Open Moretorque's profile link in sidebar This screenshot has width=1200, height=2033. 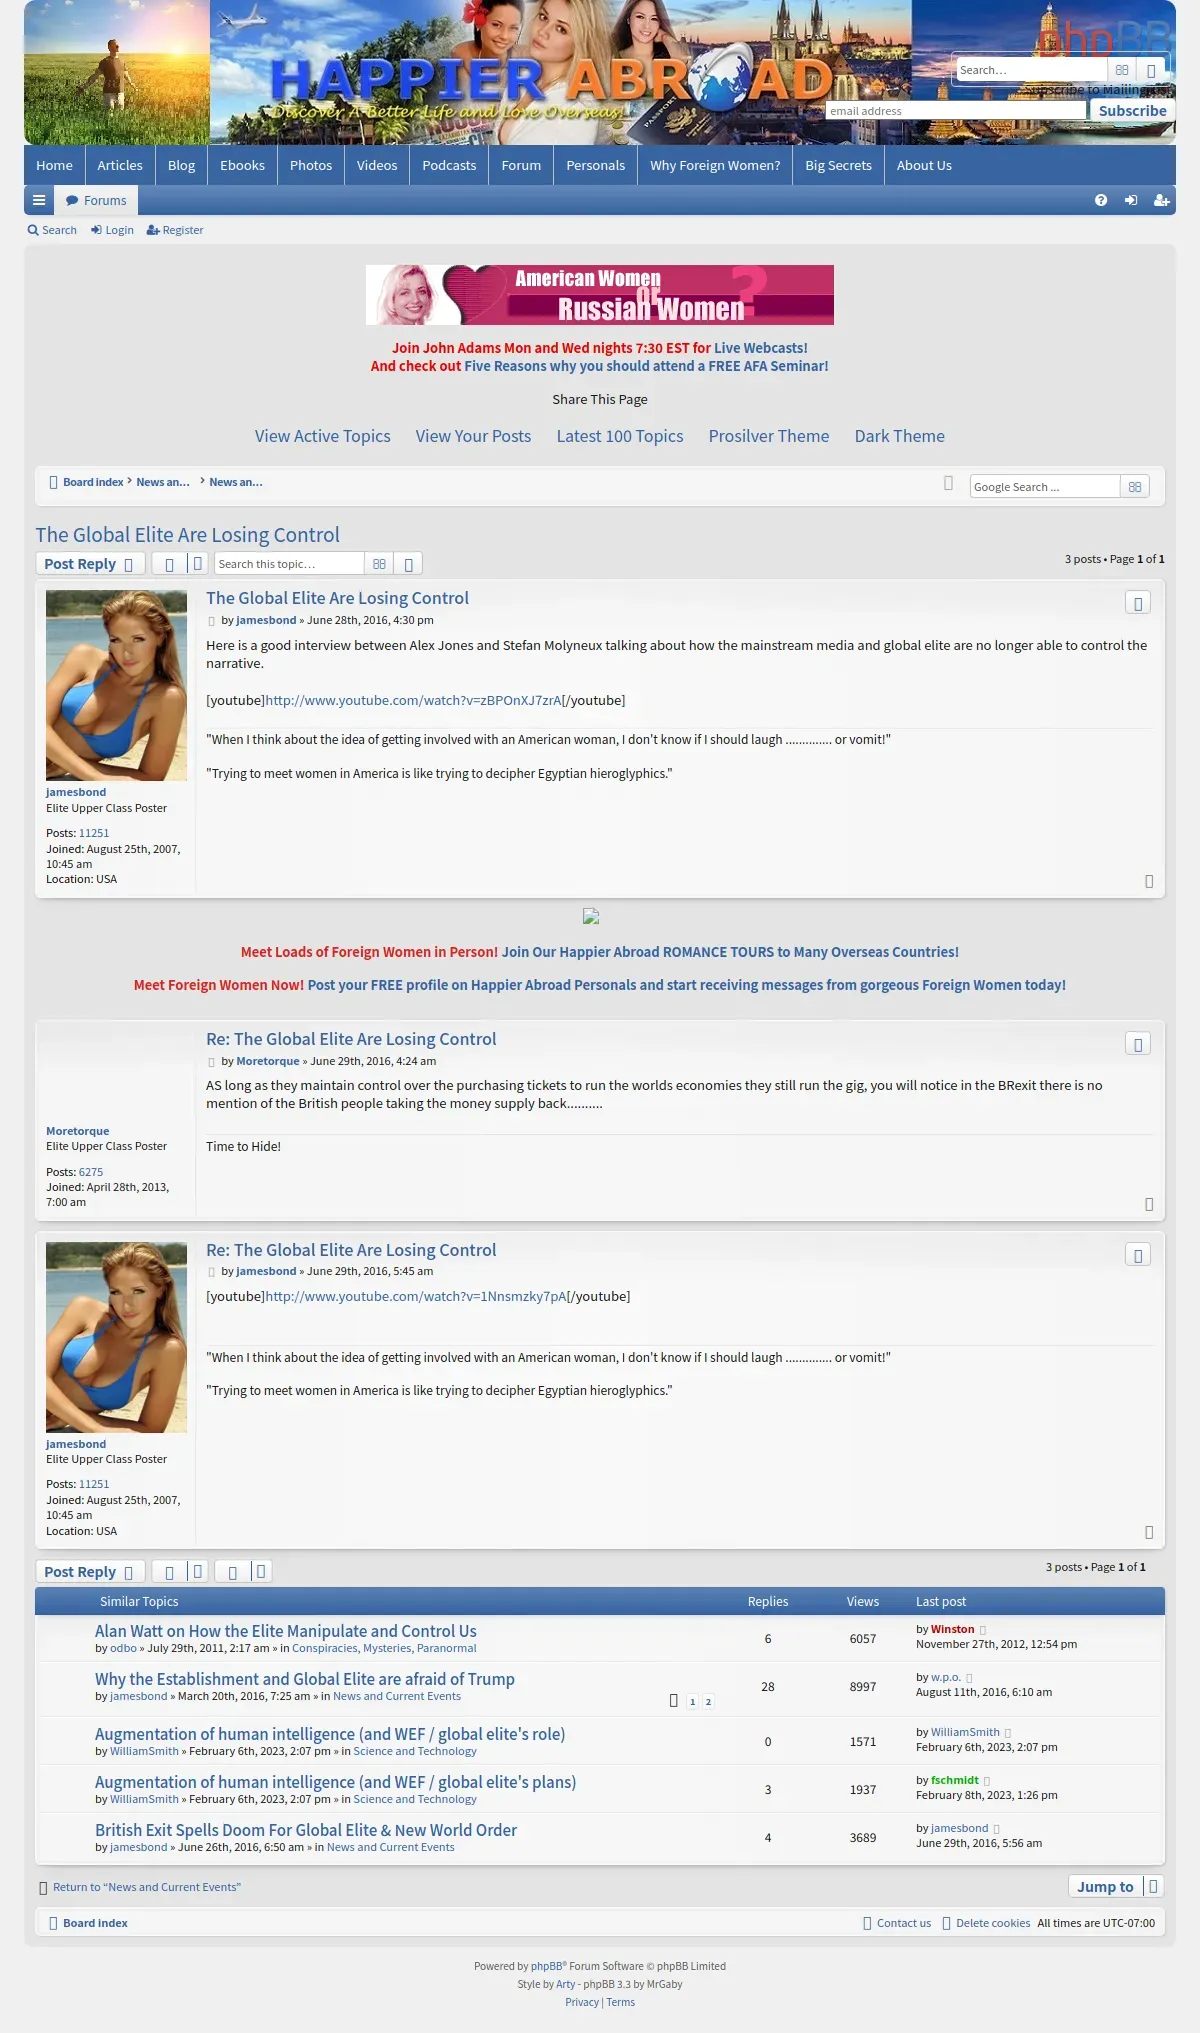tap(77, 1131)
